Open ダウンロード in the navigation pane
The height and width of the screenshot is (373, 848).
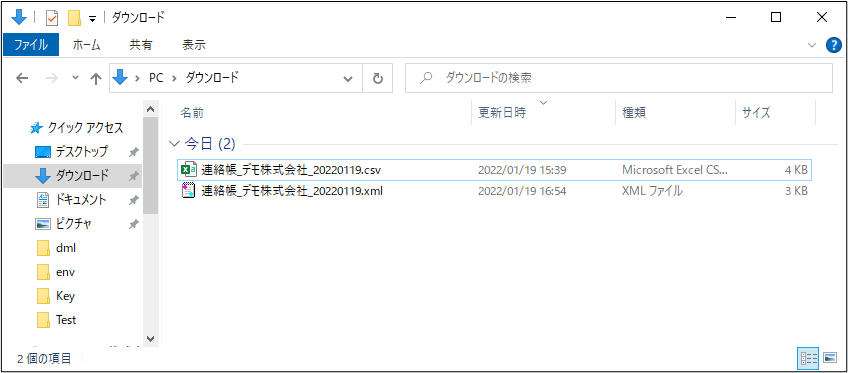(82, 176)
